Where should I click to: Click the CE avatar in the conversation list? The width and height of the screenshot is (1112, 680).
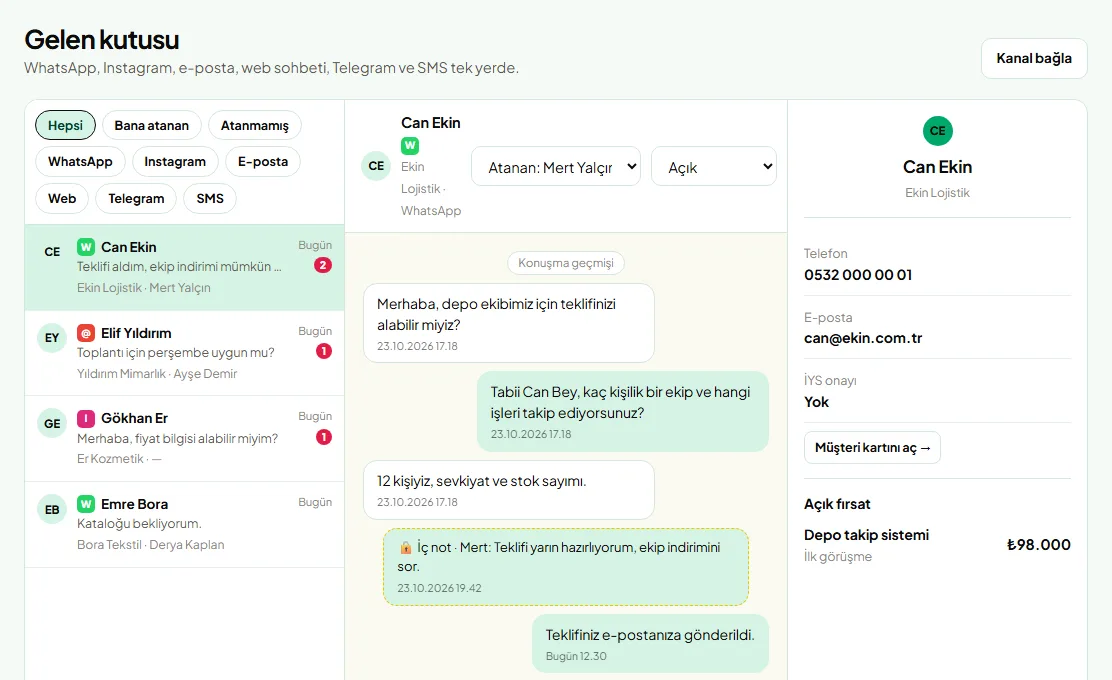52,252
